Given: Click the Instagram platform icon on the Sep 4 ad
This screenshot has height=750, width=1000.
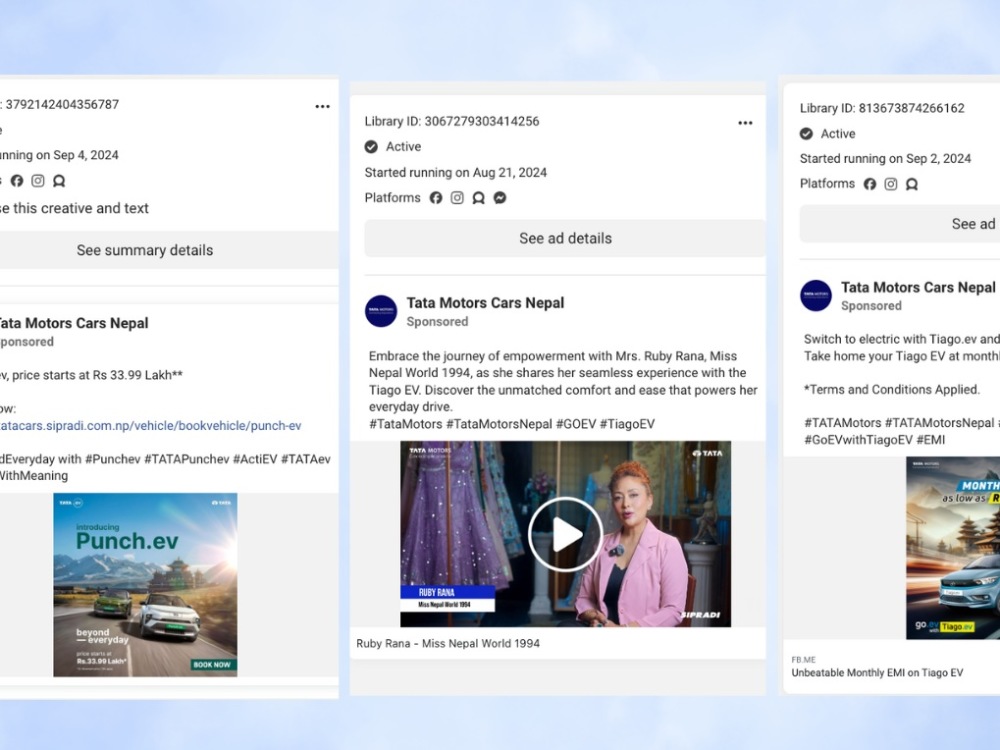Looking at the screenshot, I should (38, 181).
